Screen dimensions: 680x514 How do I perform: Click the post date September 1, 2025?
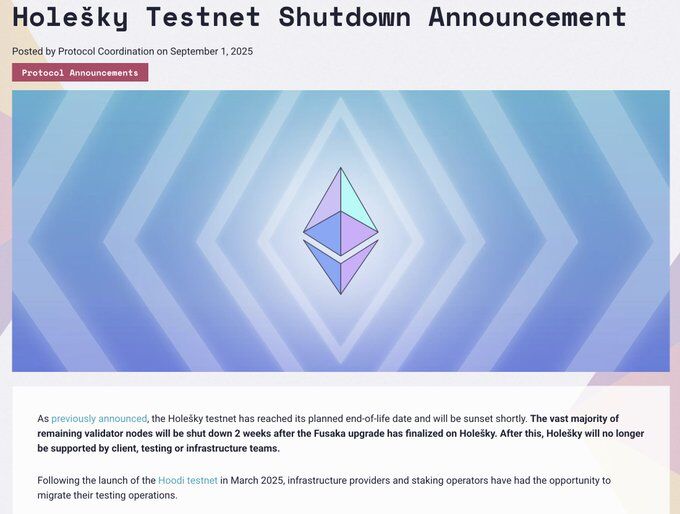[x=211, y=51]
